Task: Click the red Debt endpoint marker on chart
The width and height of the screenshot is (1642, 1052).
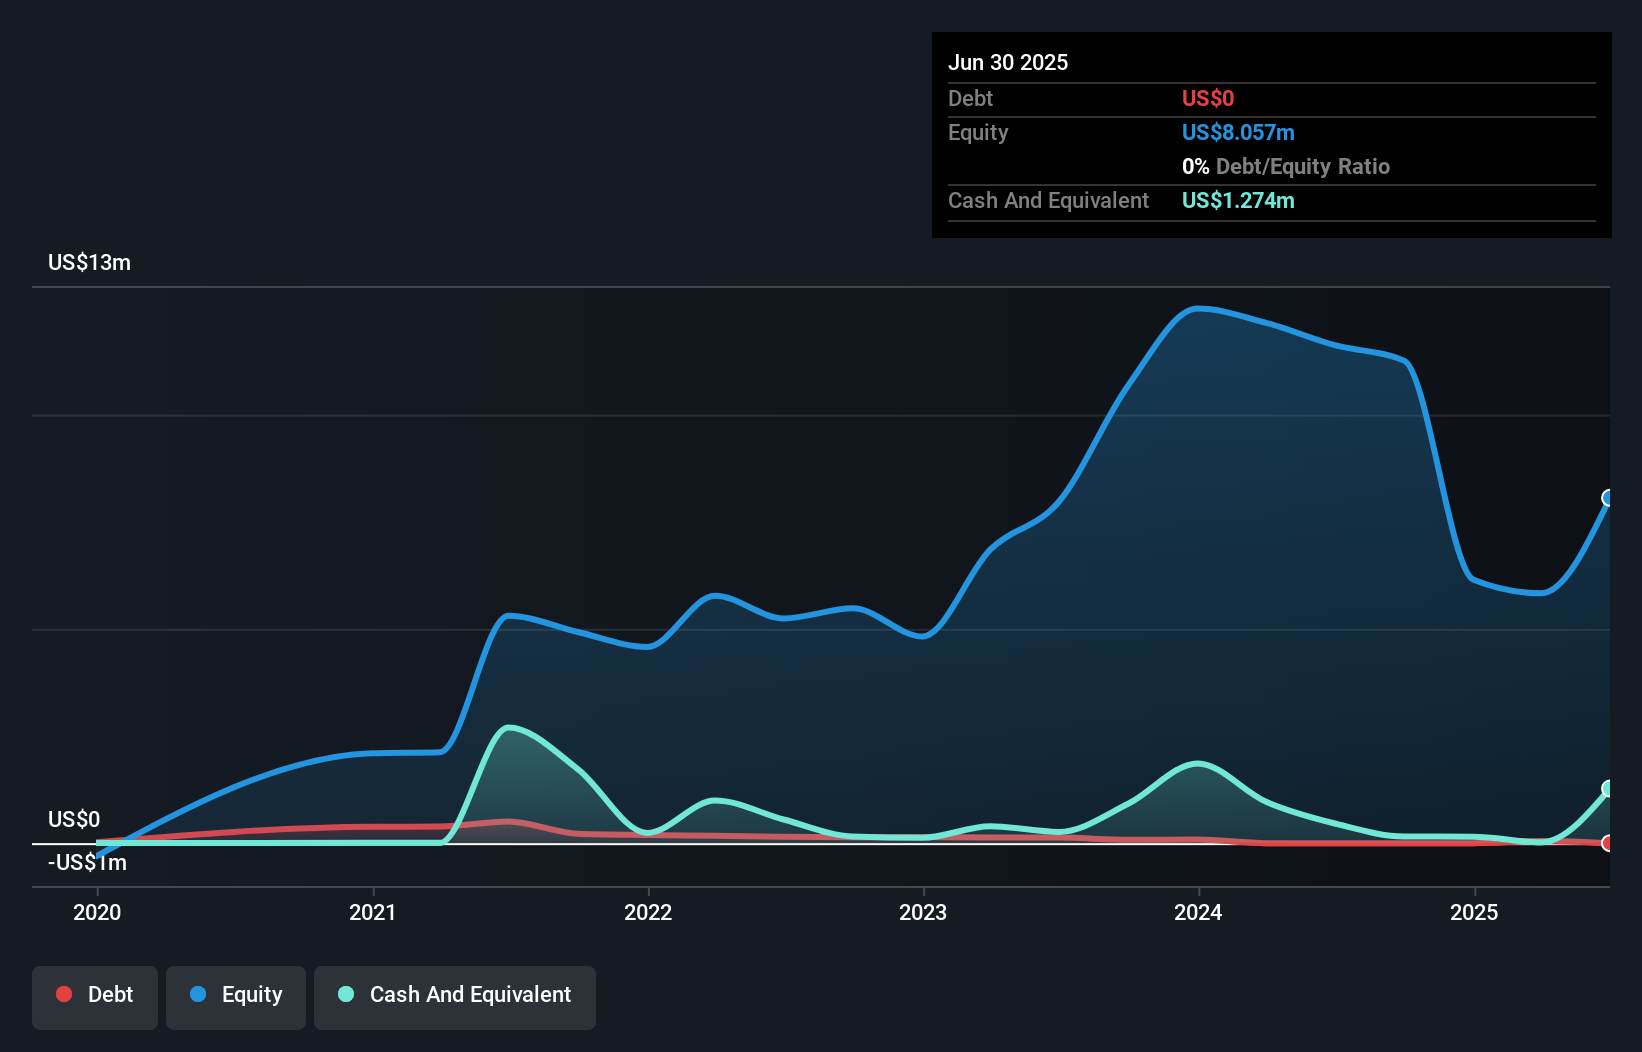Action: tap(1608, 843)
